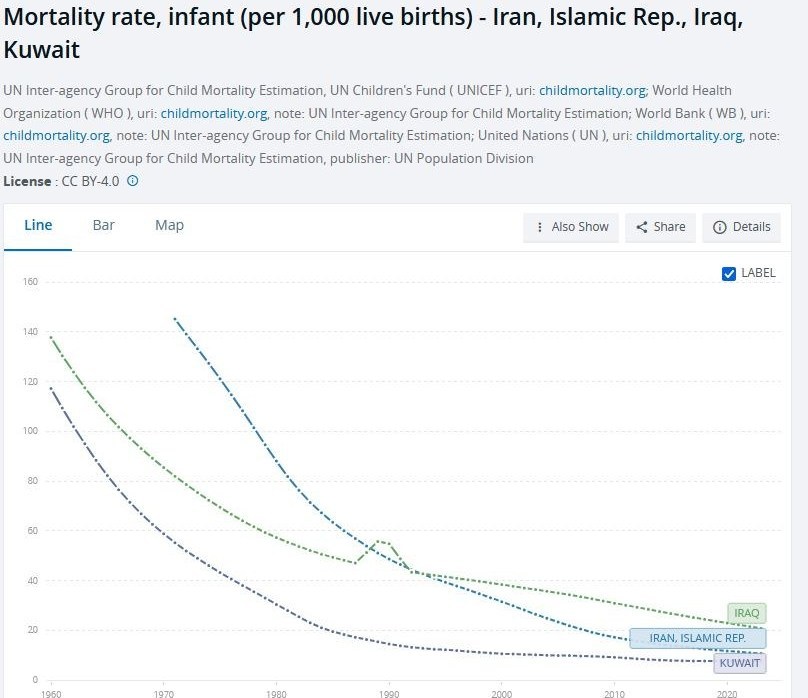Uncheck the LABEL checkbox
This screenshot has width=808, height=698.
point(729,273)
